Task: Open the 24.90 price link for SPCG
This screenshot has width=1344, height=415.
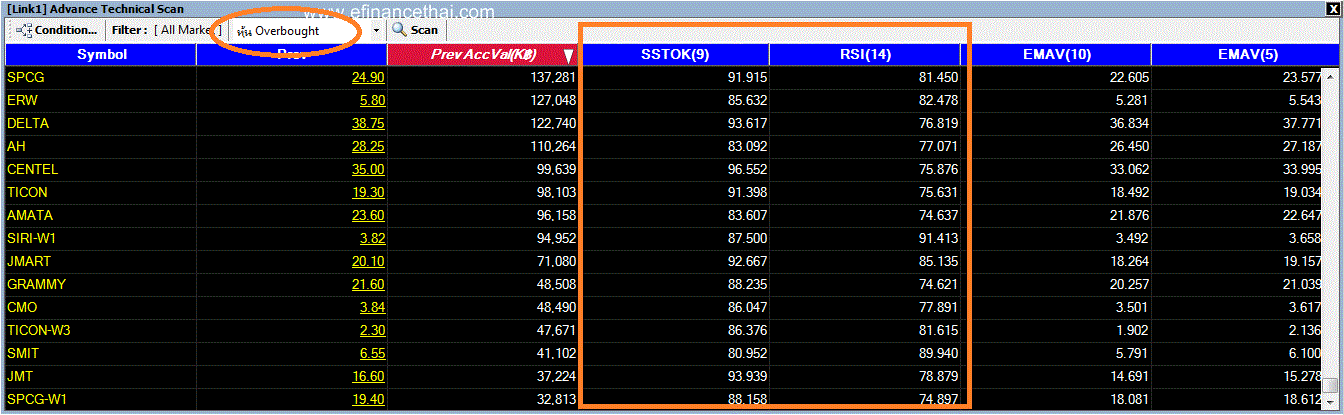Action: pyautogui.click(x=368, y=77)
